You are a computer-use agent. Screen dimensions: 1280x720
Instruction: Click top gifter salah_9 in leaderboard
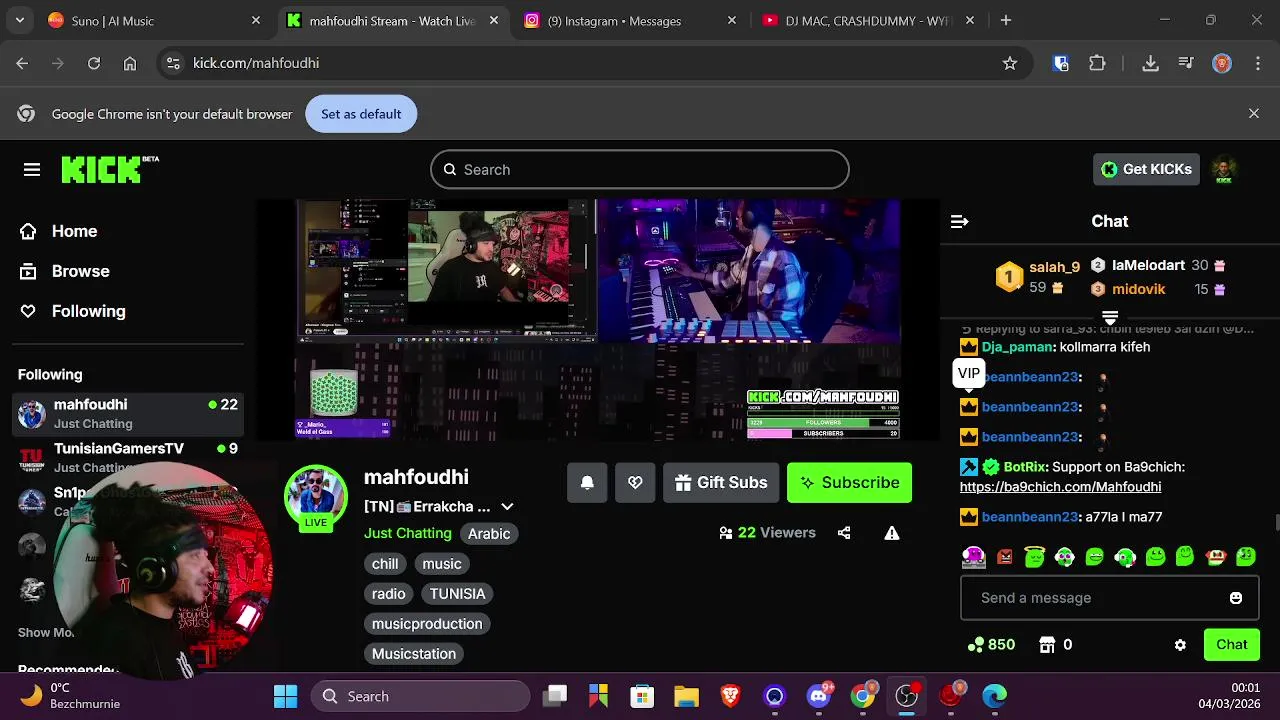(x=1054, y=267)
